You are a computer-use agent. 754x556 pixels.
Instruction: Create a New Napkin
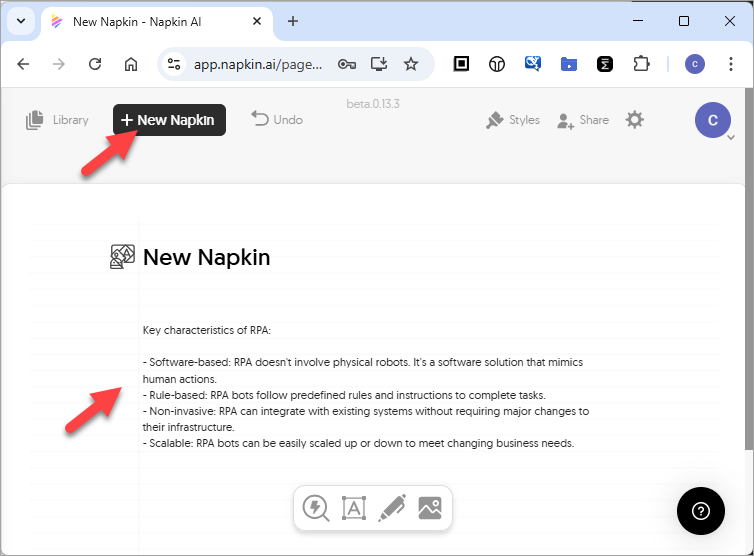(169, 120)
